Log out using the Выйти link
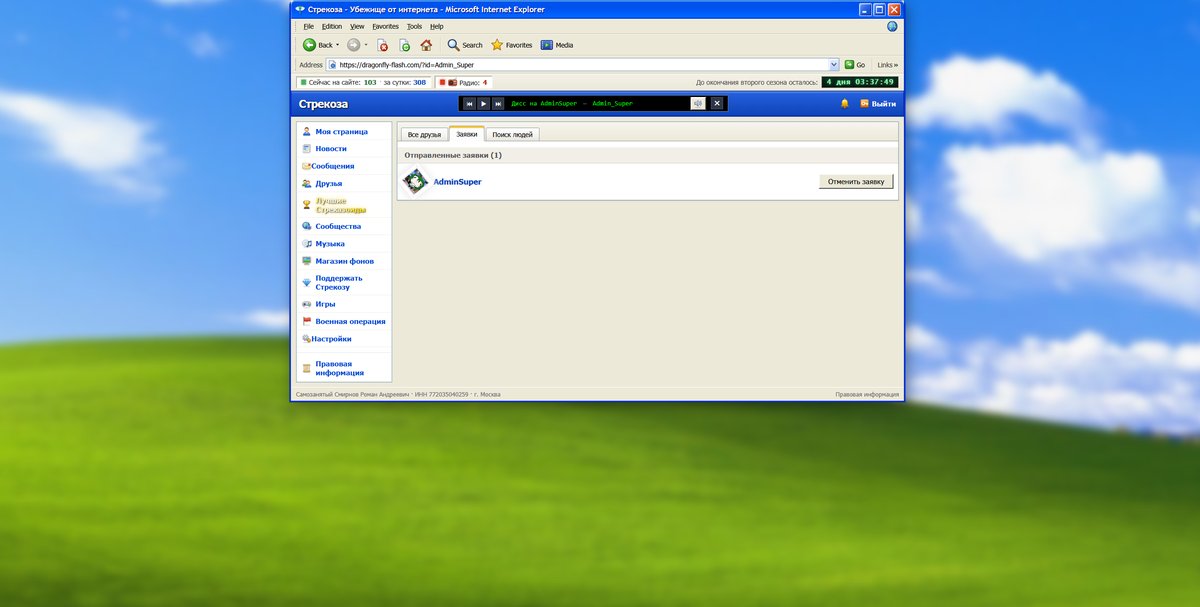 click(878, 104)
